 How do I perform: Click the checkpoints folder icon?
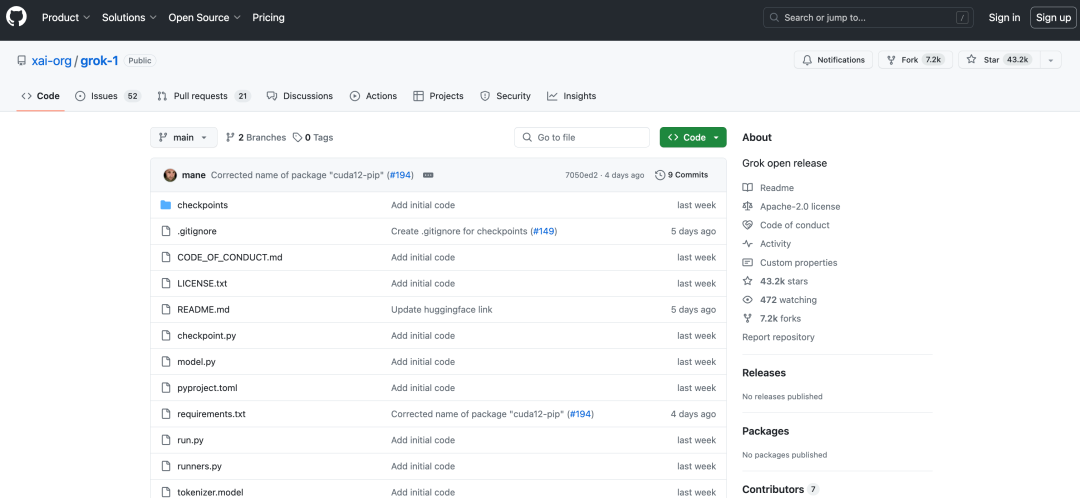pyautogui.click(x=165, y=205)
